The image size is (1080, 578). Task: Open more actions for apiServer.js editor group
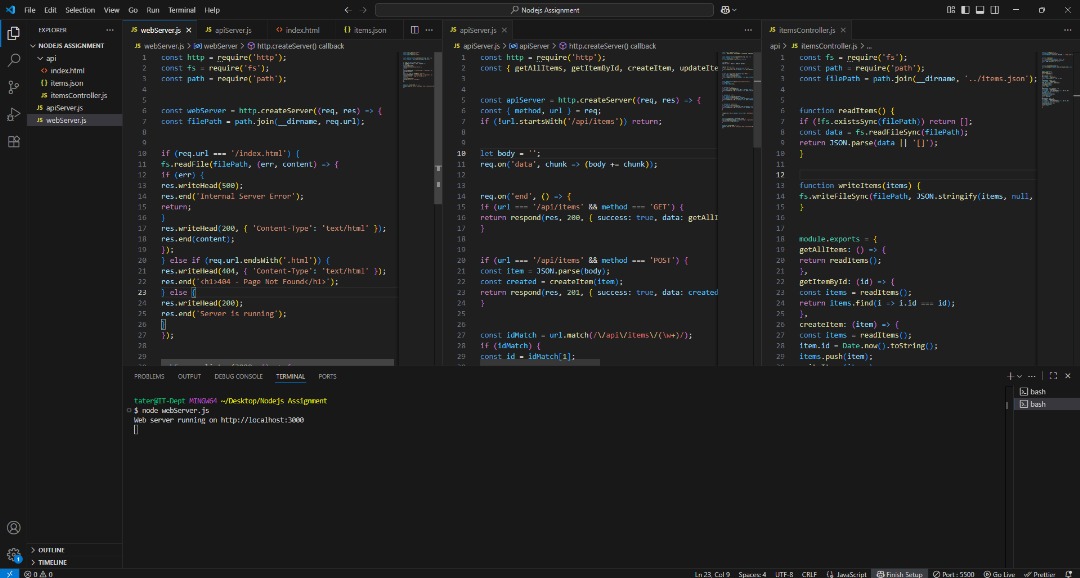click(x=748, y=30)
